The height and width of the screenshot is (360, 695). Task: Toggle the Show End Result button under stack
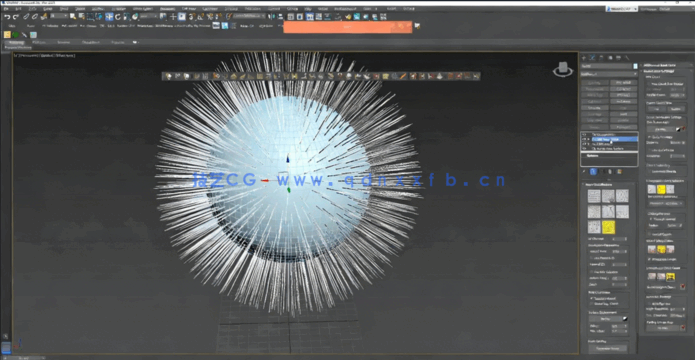[x=594, y=172]
